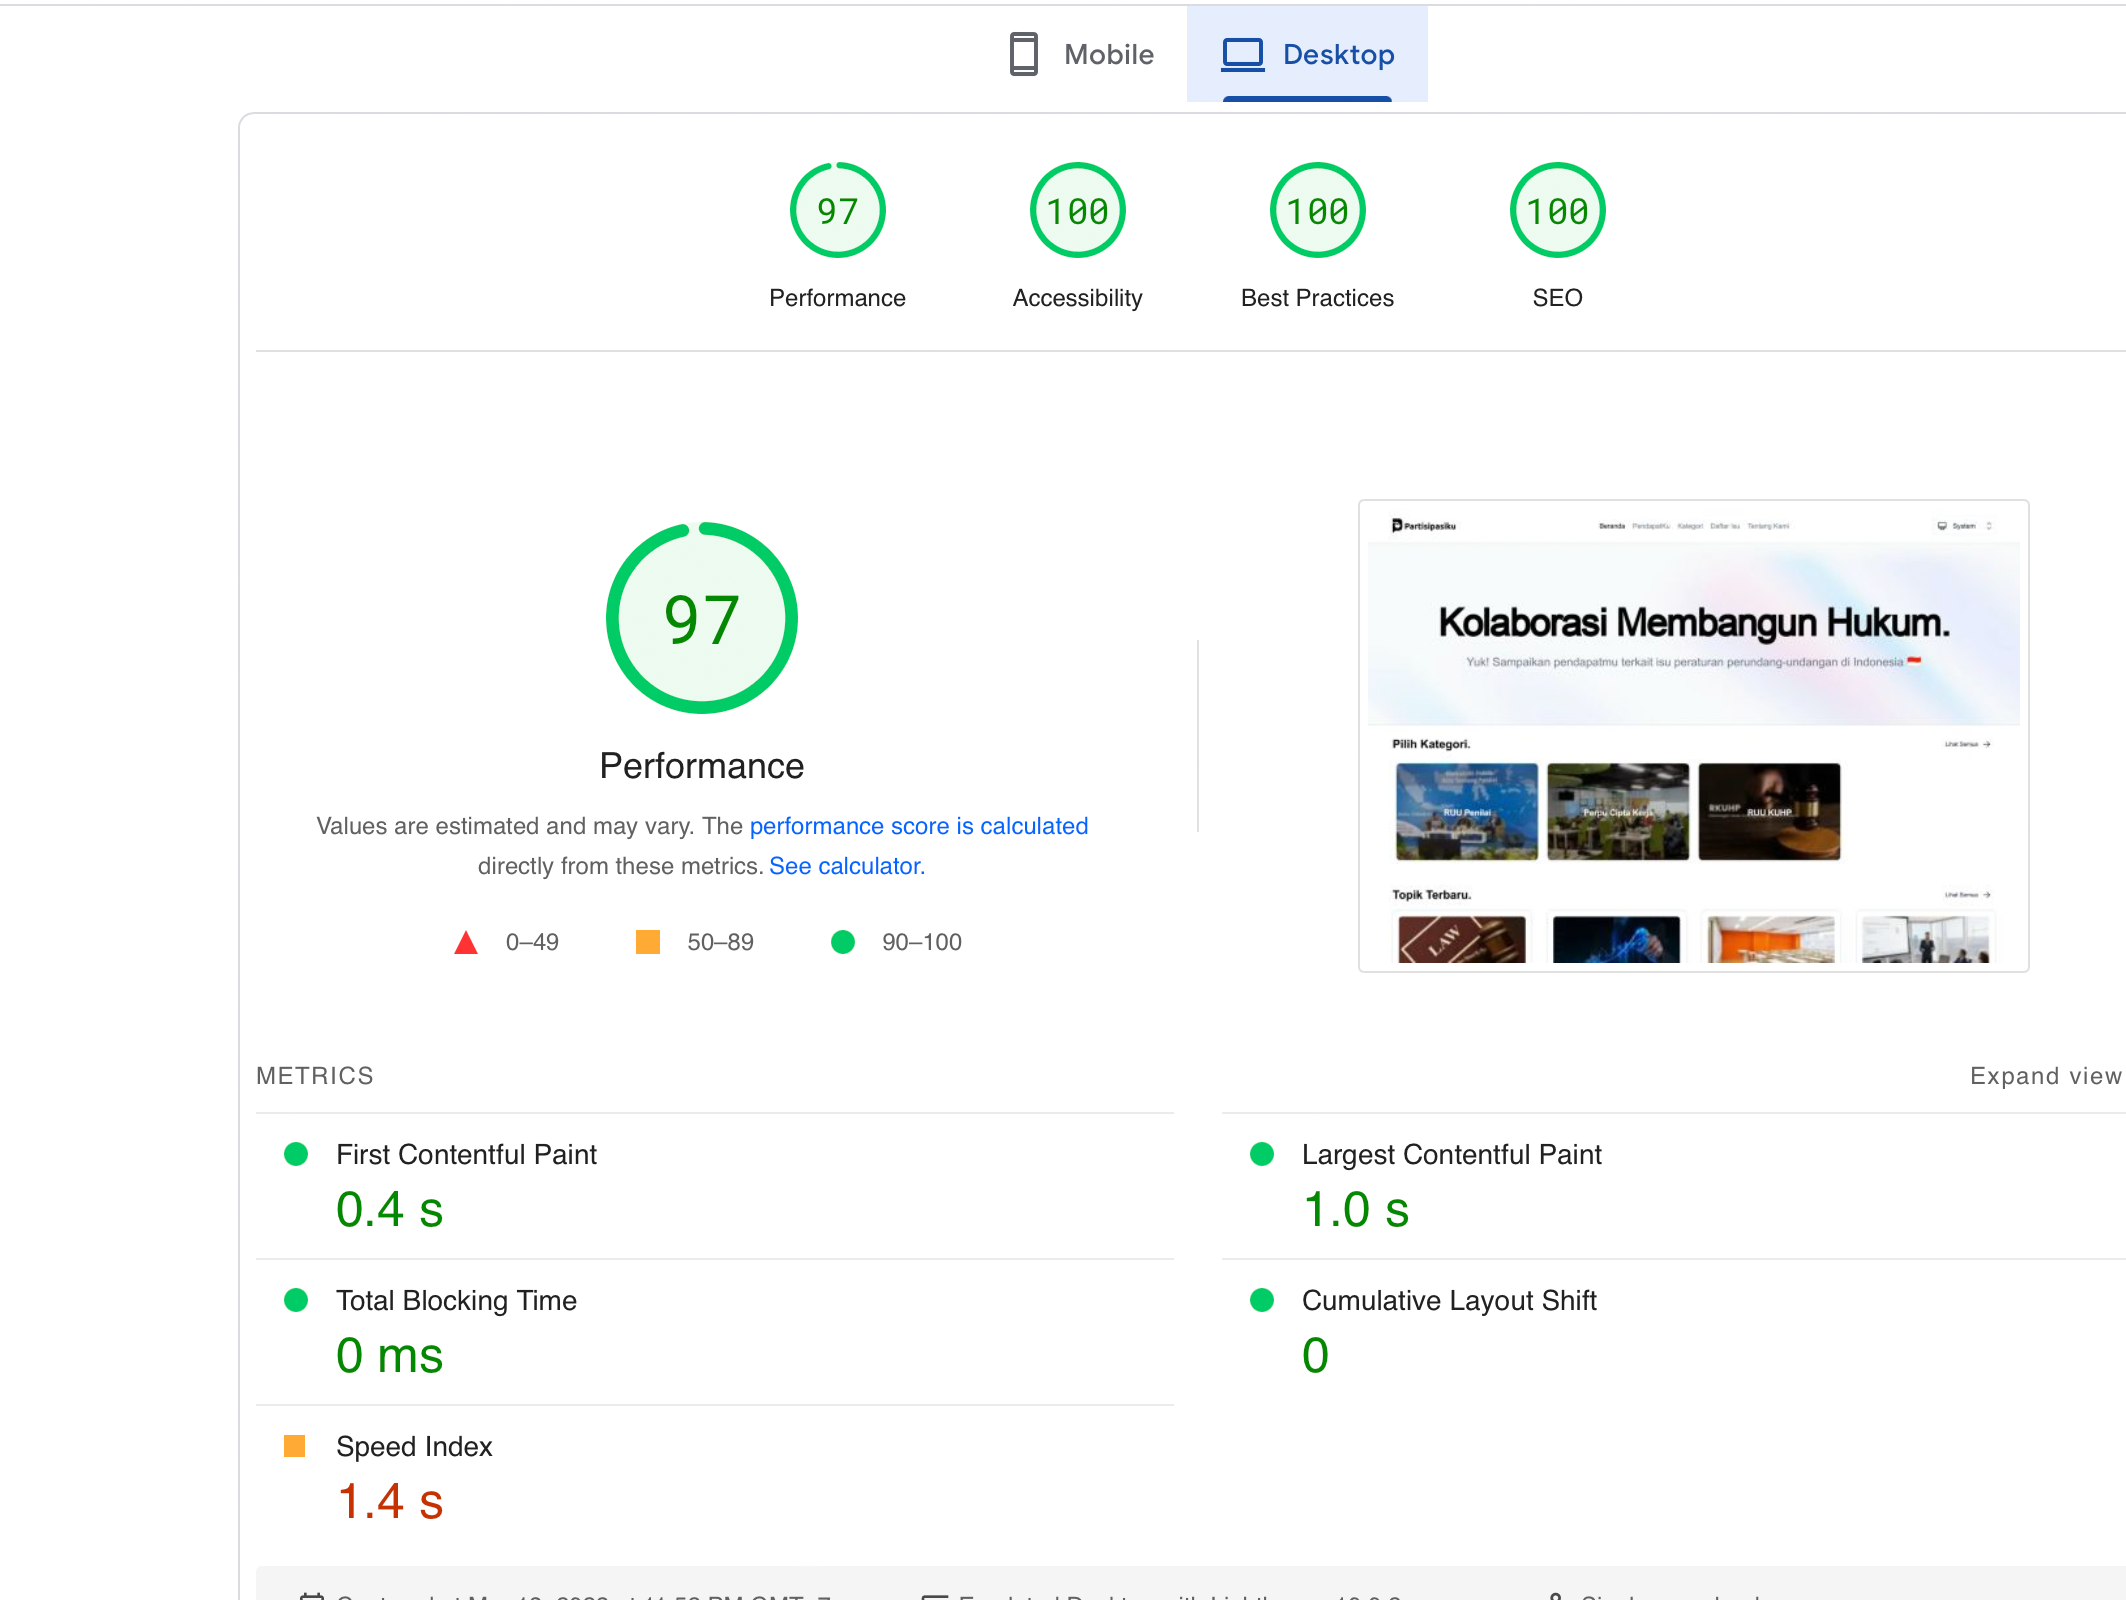Click the large Performance 97 circle
This screenshot has height=1600, width=2126.
coord(701,618)
